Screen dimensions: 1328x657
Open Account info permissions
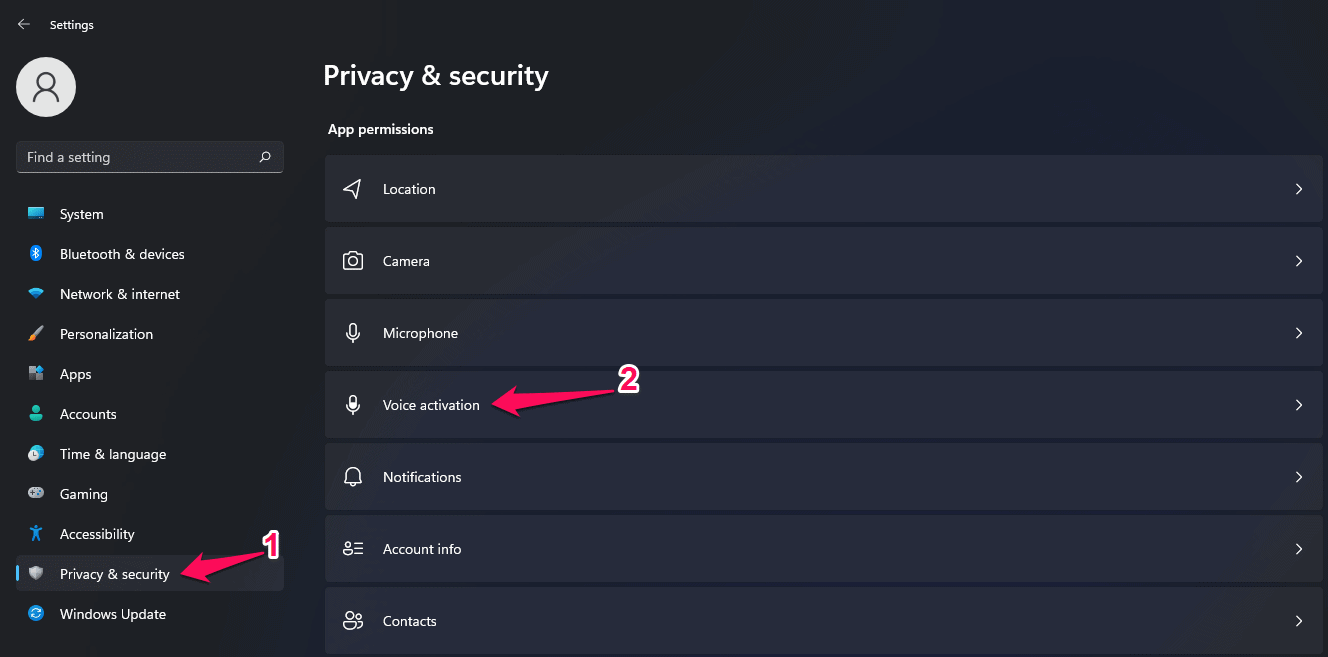click(x=422, y=549)
